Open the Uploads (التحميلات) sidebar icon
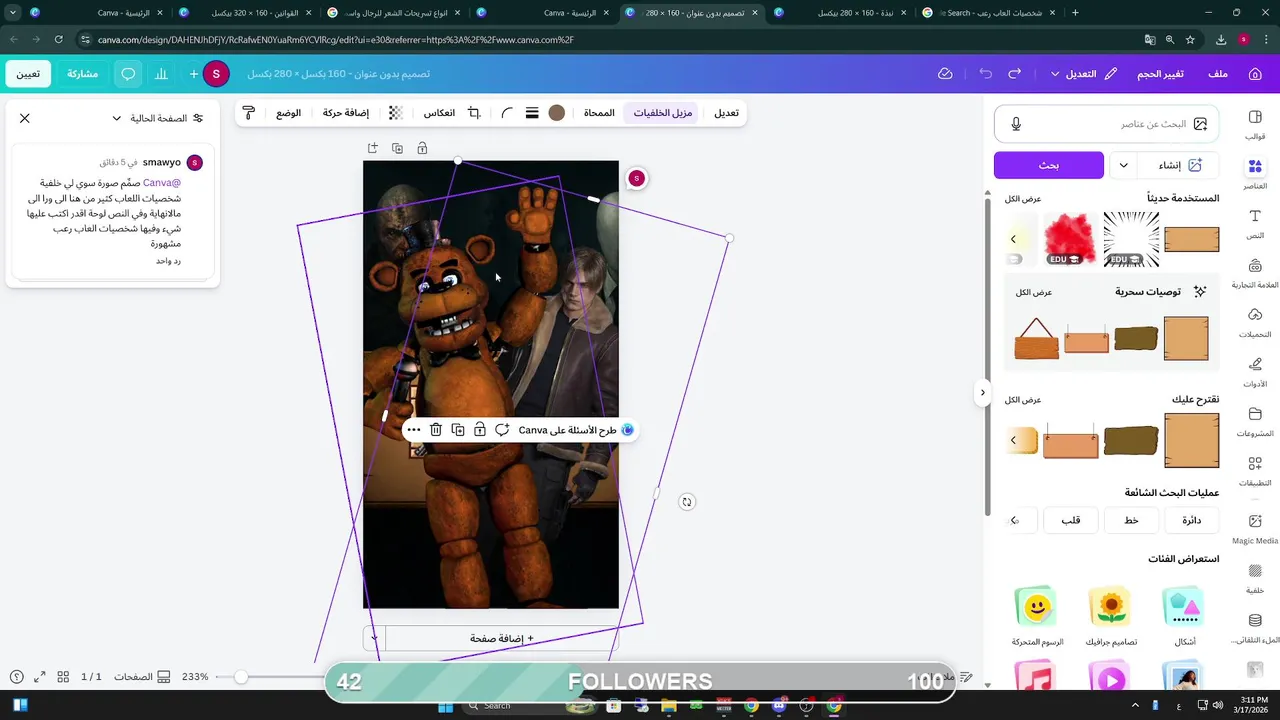Image resolution: width=1280 pixels, height=720 pixels. pyautogui.click(x=1255, y=322)
